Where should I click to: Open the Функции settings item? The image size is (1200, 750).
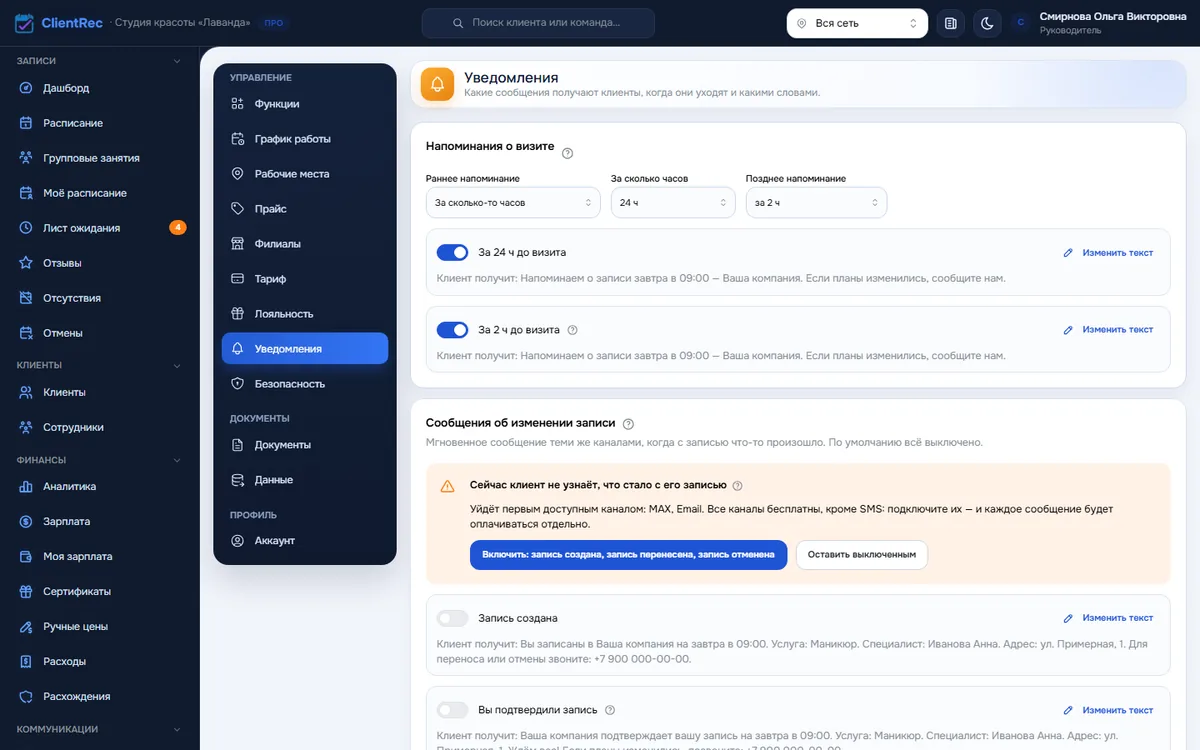coord(305,104)
